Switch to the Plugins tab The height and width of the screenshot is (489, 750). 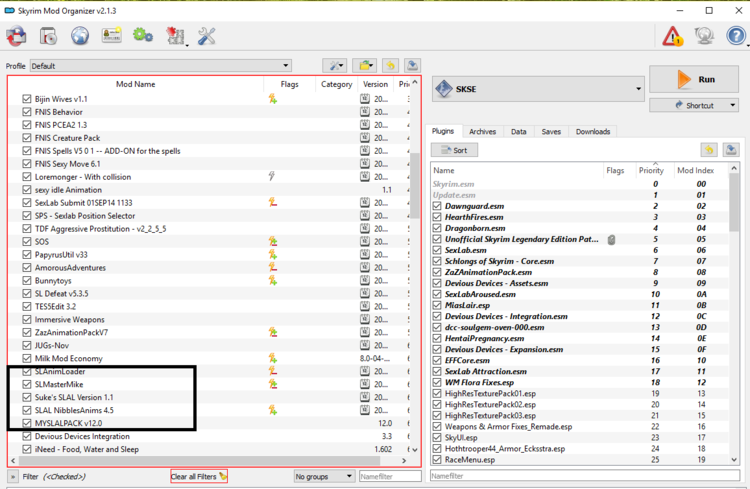[x=443, y=131]
